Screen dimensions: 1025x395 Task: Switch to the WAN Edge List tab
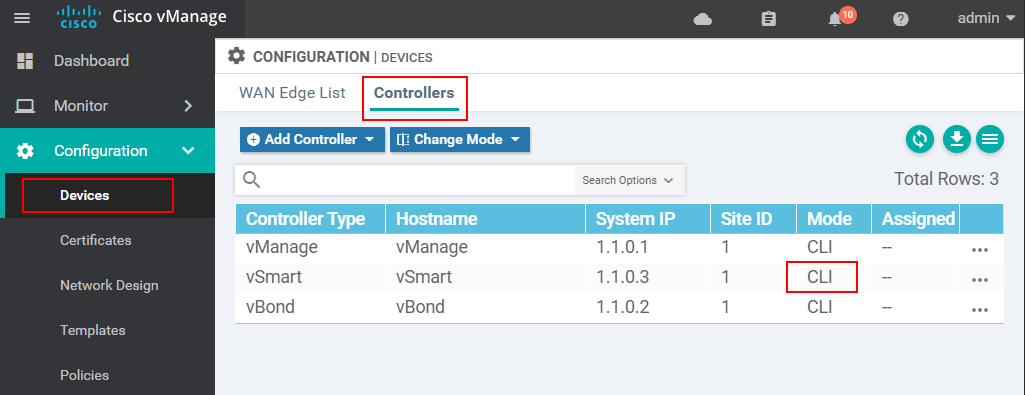pyautogui.click(x=292, y=93)
